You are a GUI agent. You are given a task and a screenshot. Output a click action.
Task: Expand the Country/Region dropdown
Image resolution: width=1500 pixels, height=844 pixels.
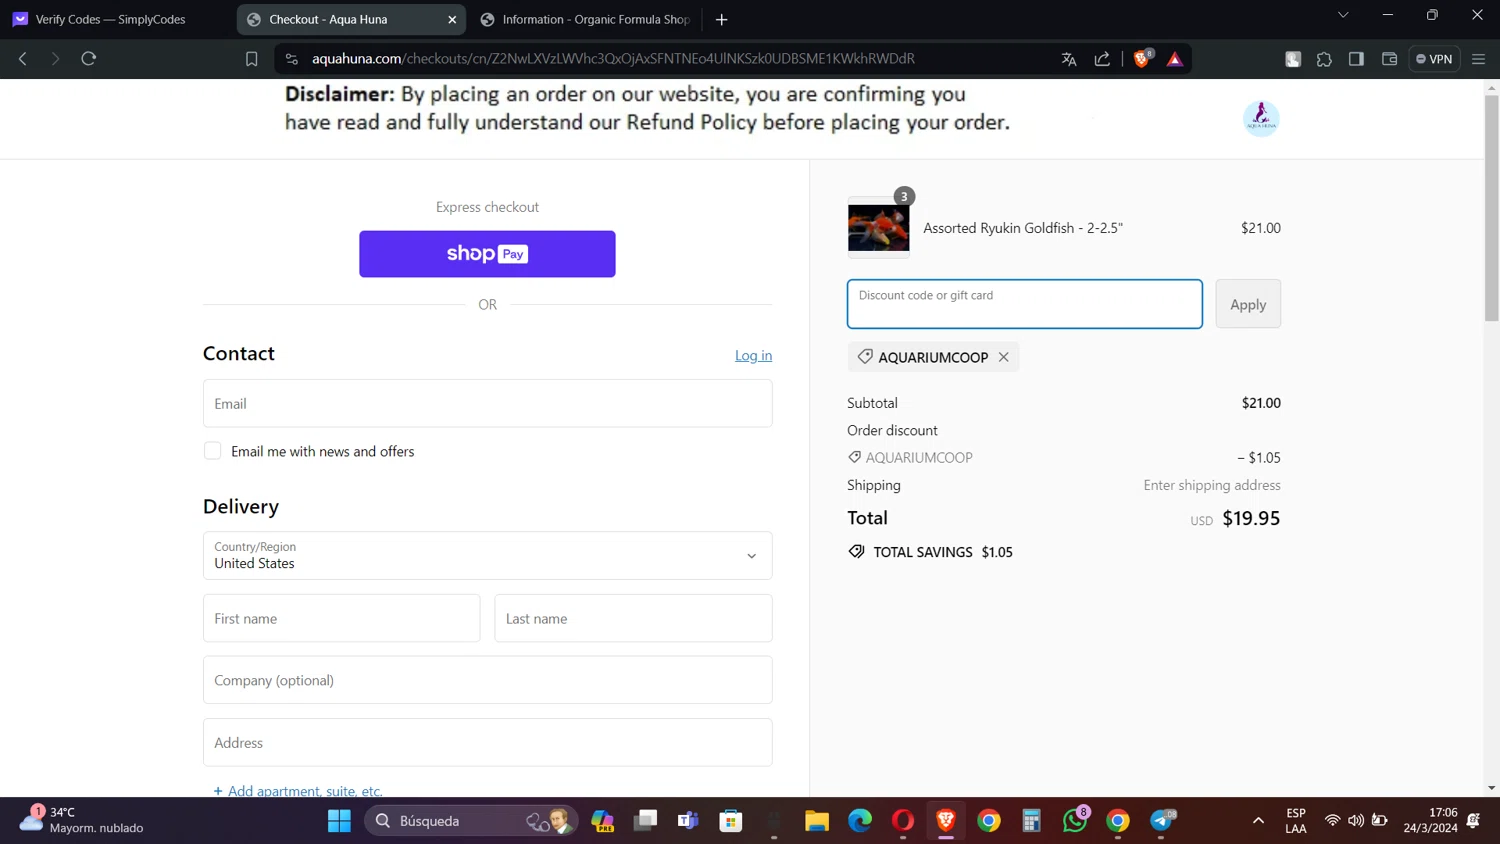click(487, 556)
